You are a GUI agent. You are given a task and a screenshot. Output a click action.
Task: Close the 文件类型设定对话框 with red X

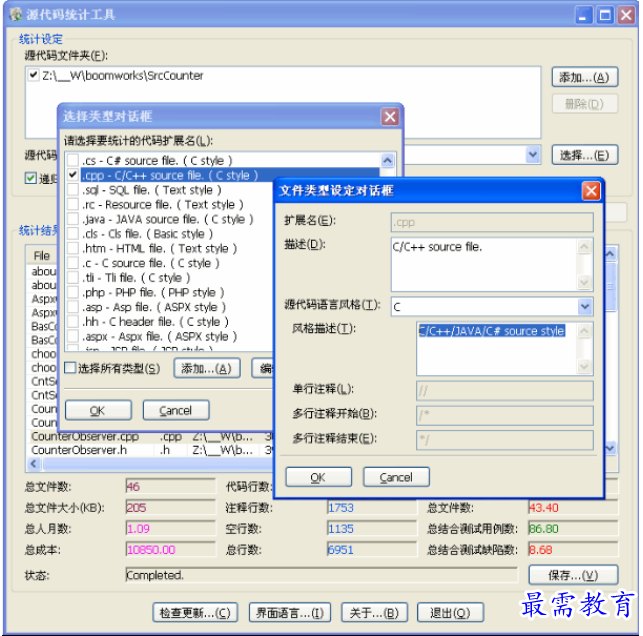click(x=591, y=191)
